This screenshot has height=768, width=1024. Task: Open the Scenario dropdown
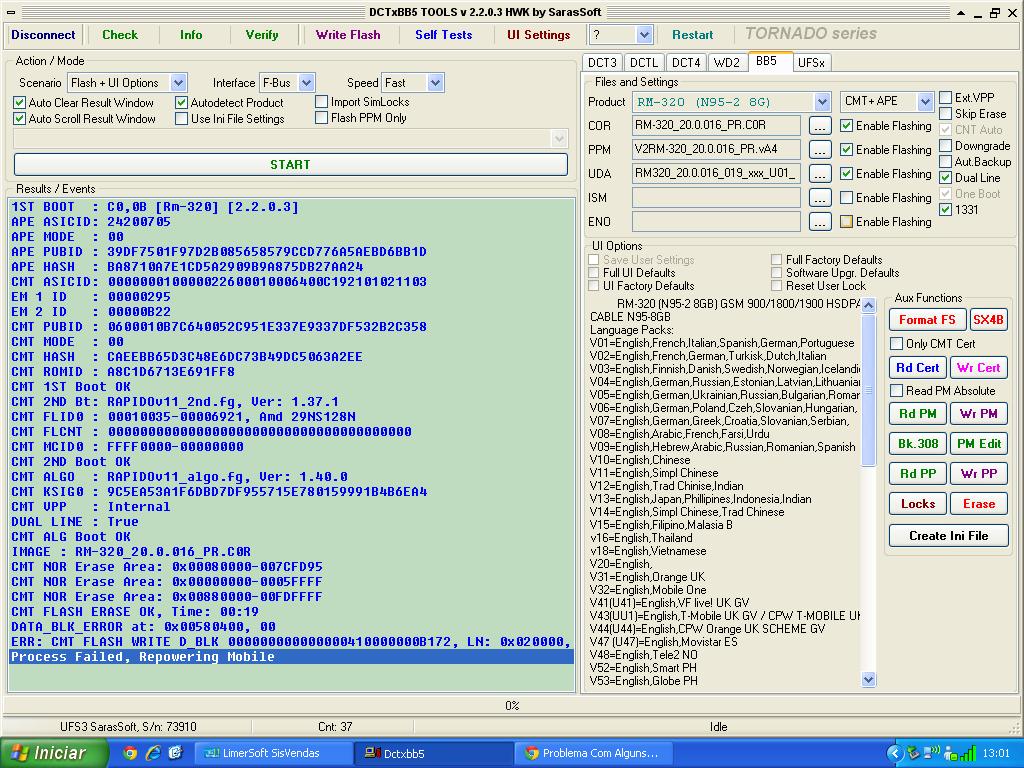click(178, 83)
